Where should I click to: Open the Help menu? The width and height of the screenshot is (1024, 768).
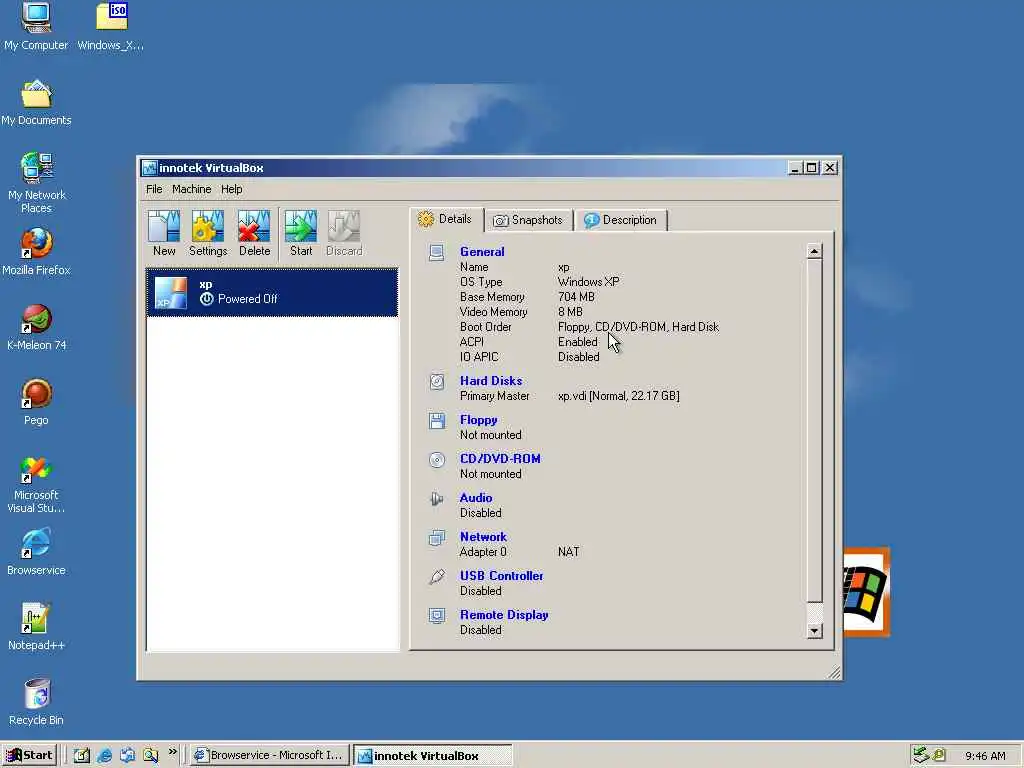point(231,189)
